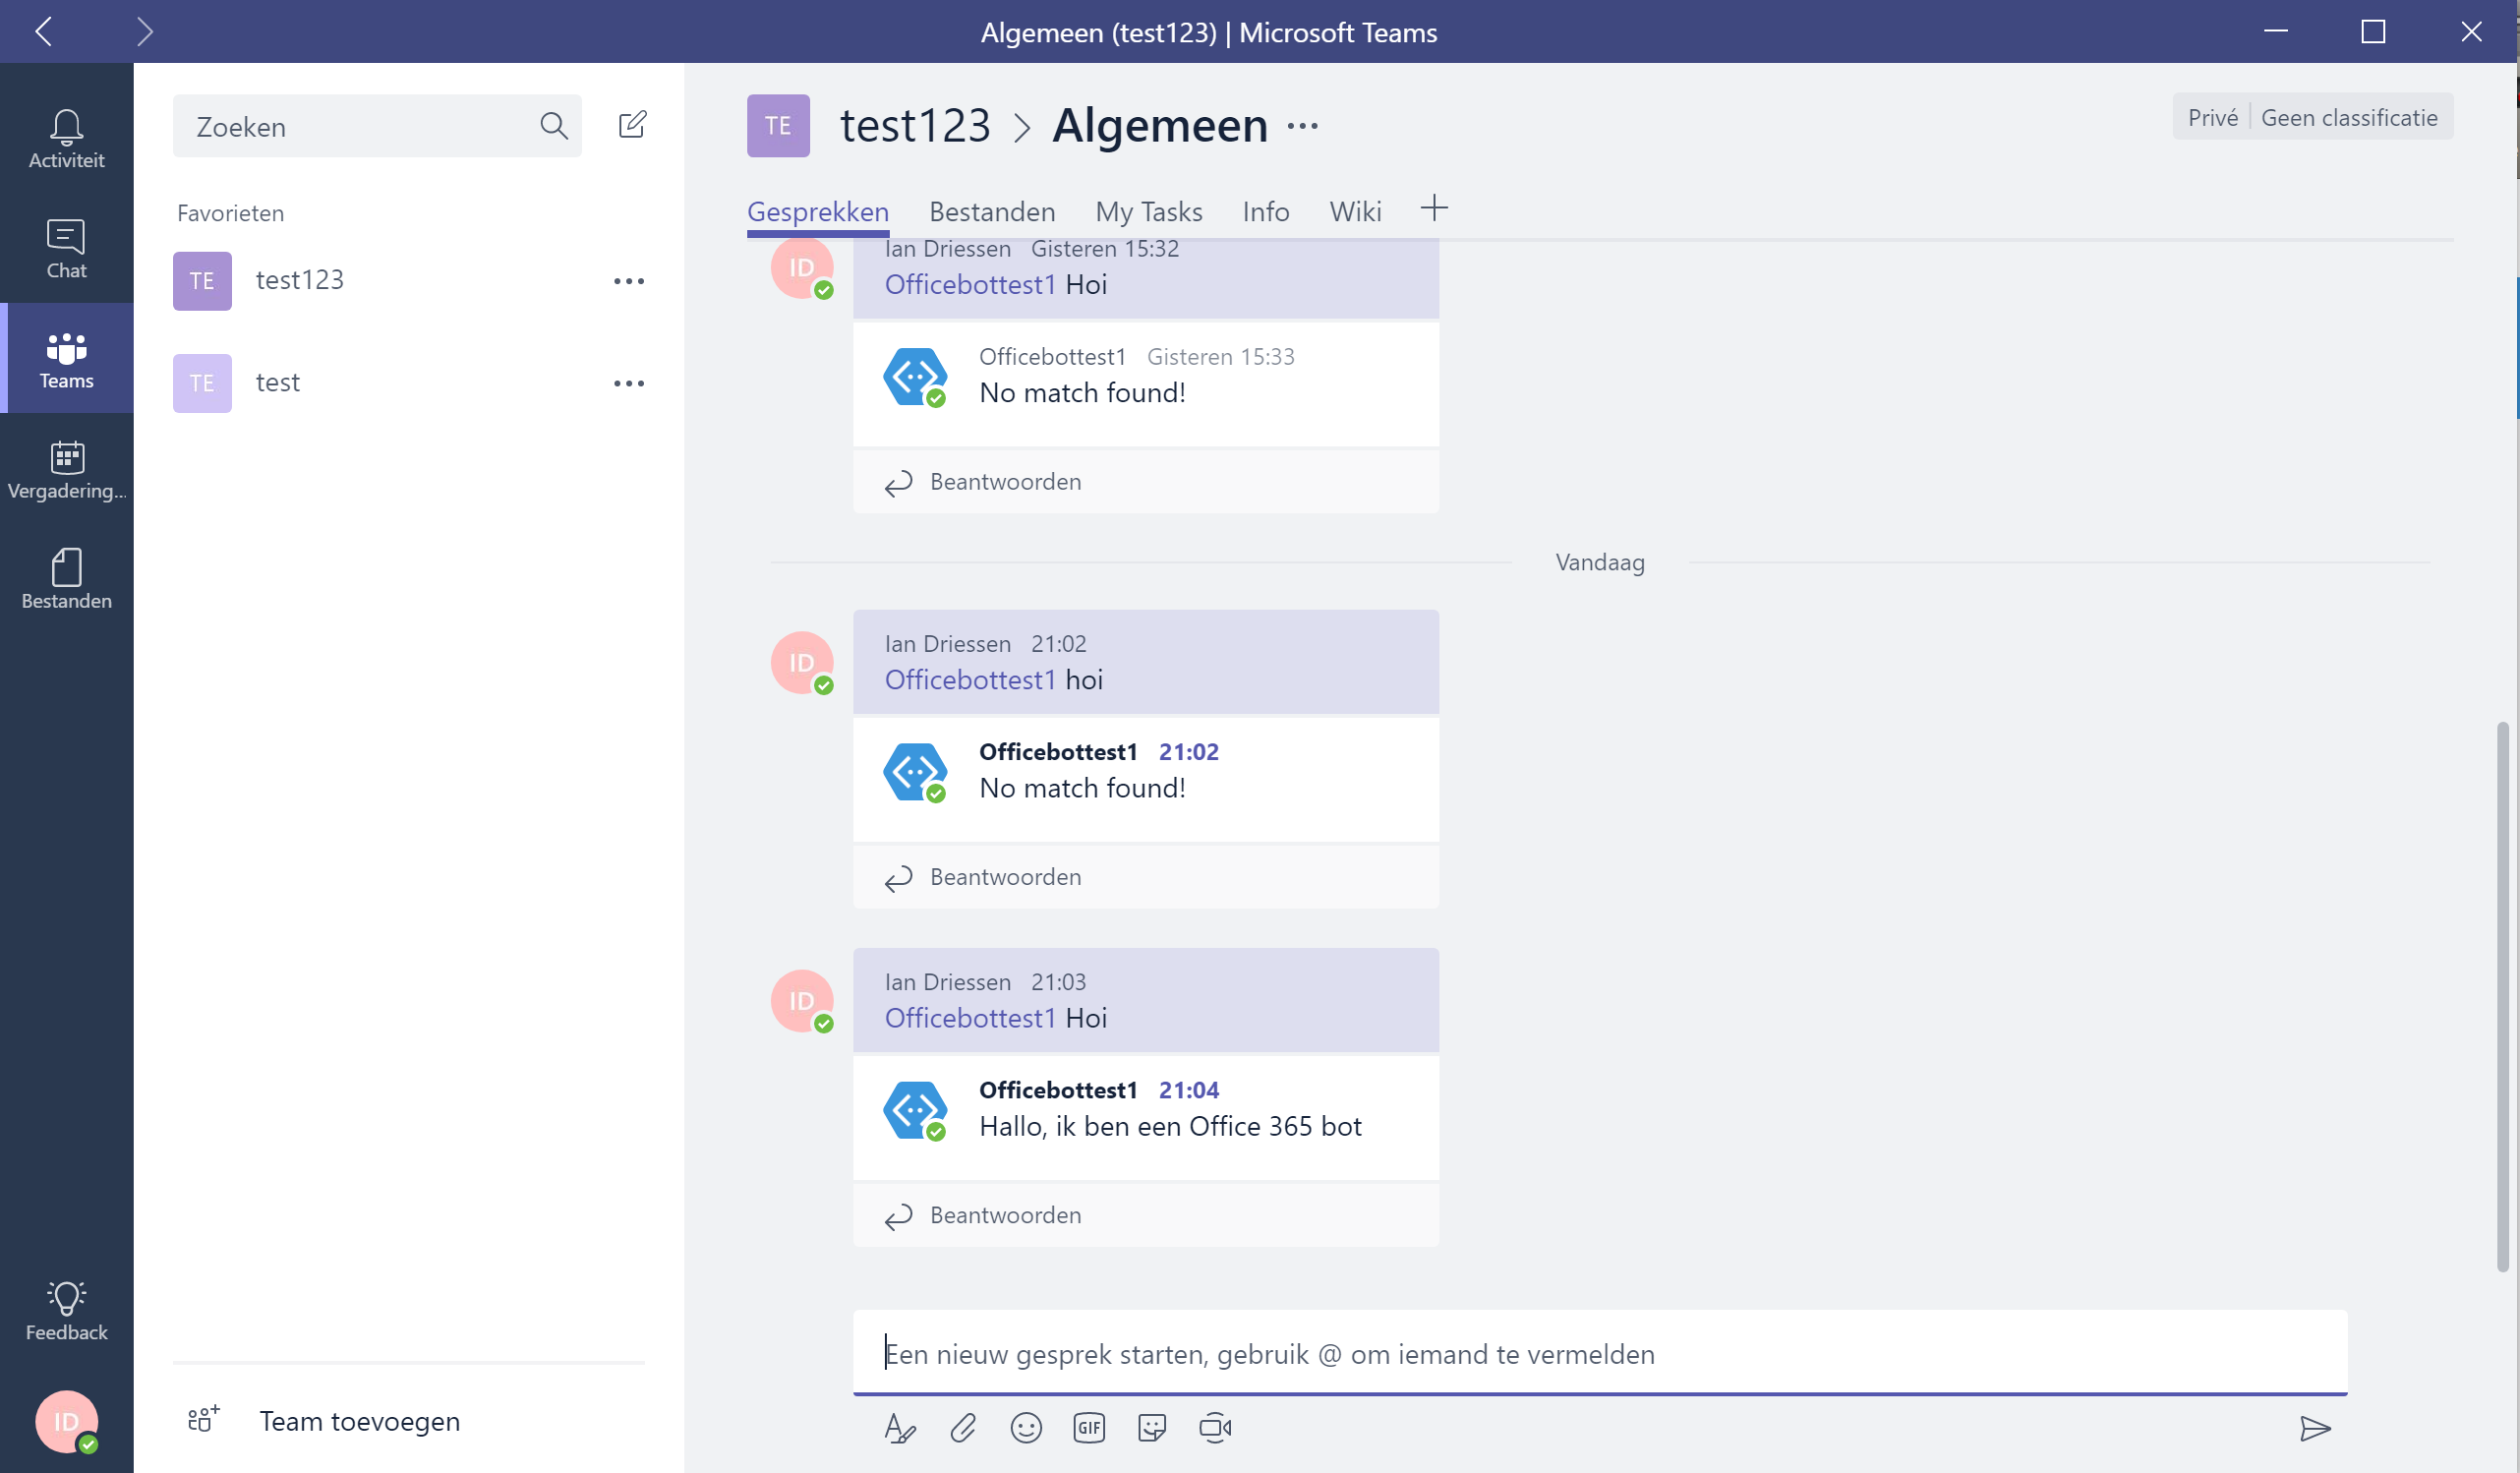
Task: Click the new conversation input field
Action: click(1400, 1354)
